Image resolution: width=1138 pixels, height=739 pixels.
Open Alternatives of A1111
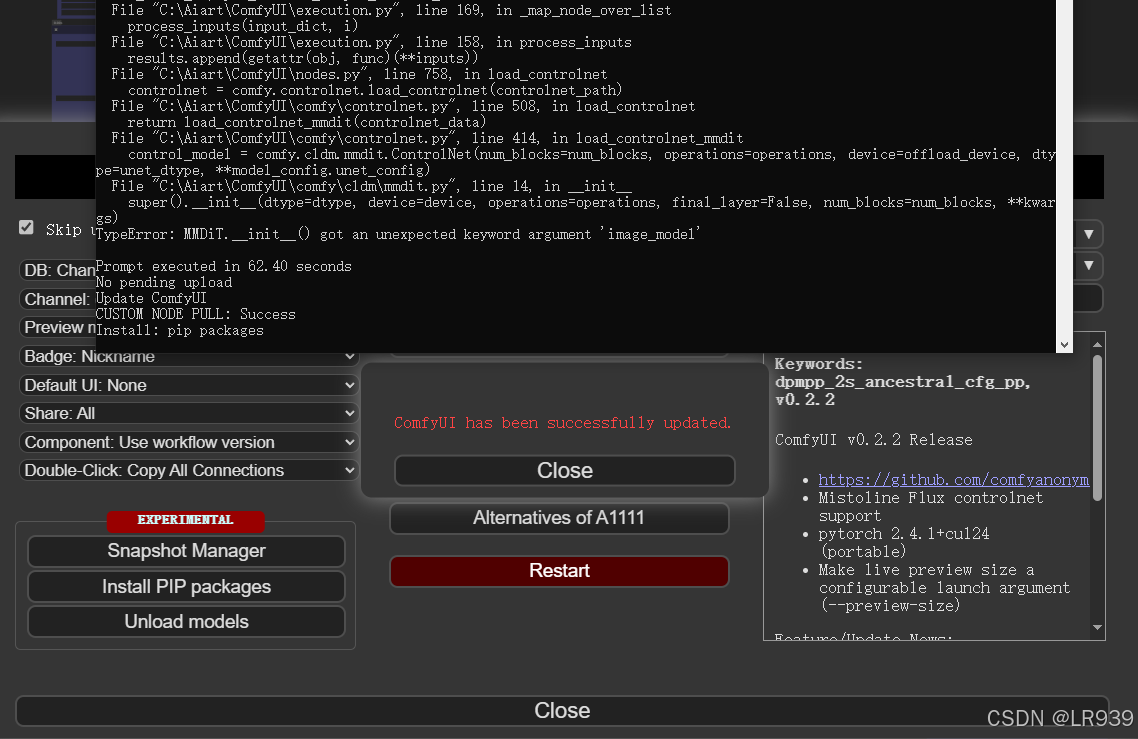[559, 518]
